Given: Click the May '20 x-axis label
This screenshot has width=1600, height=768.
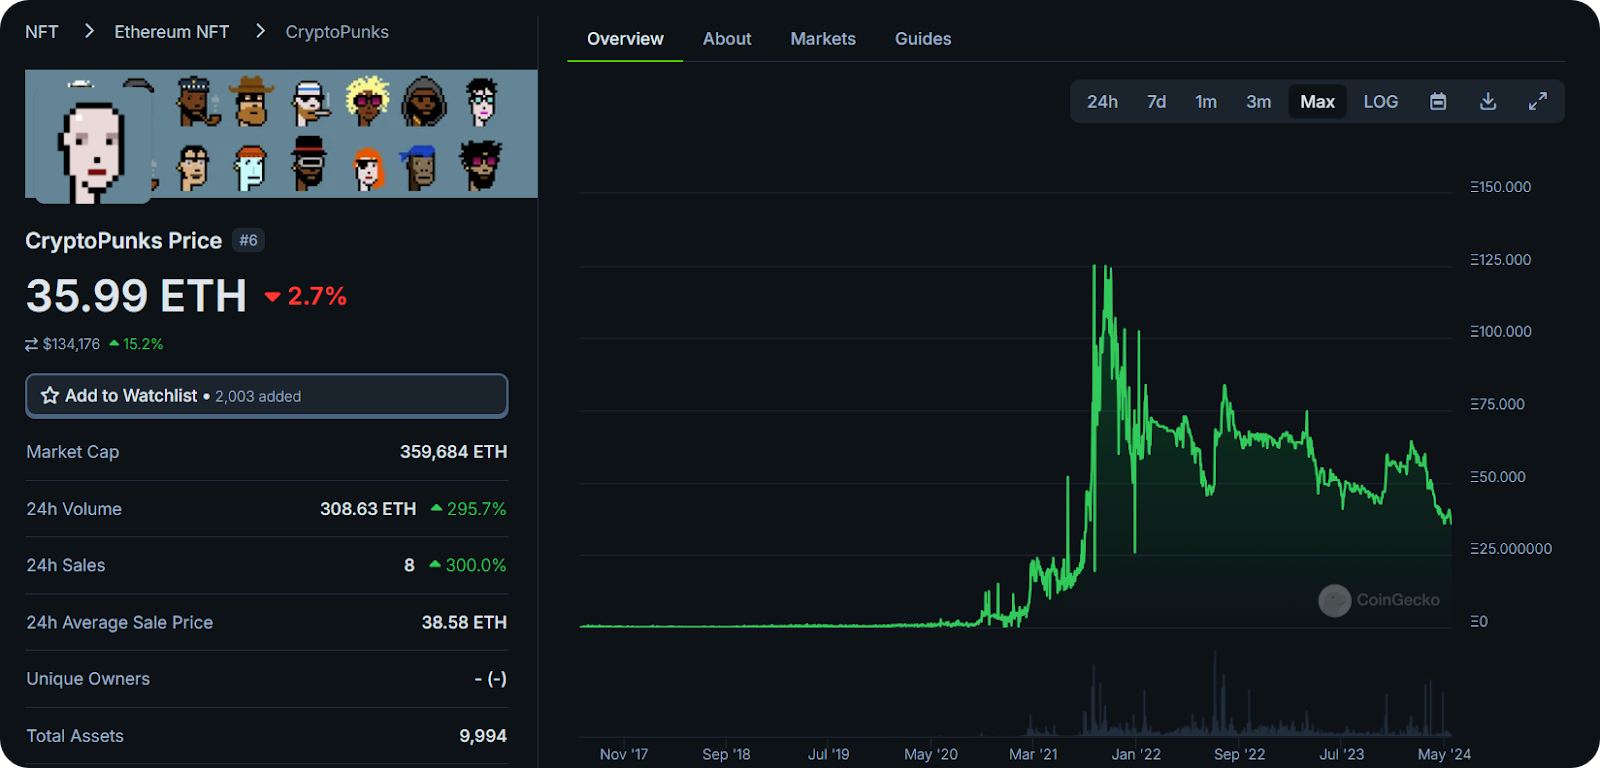Looking at the screenshot, I should 931,754.
